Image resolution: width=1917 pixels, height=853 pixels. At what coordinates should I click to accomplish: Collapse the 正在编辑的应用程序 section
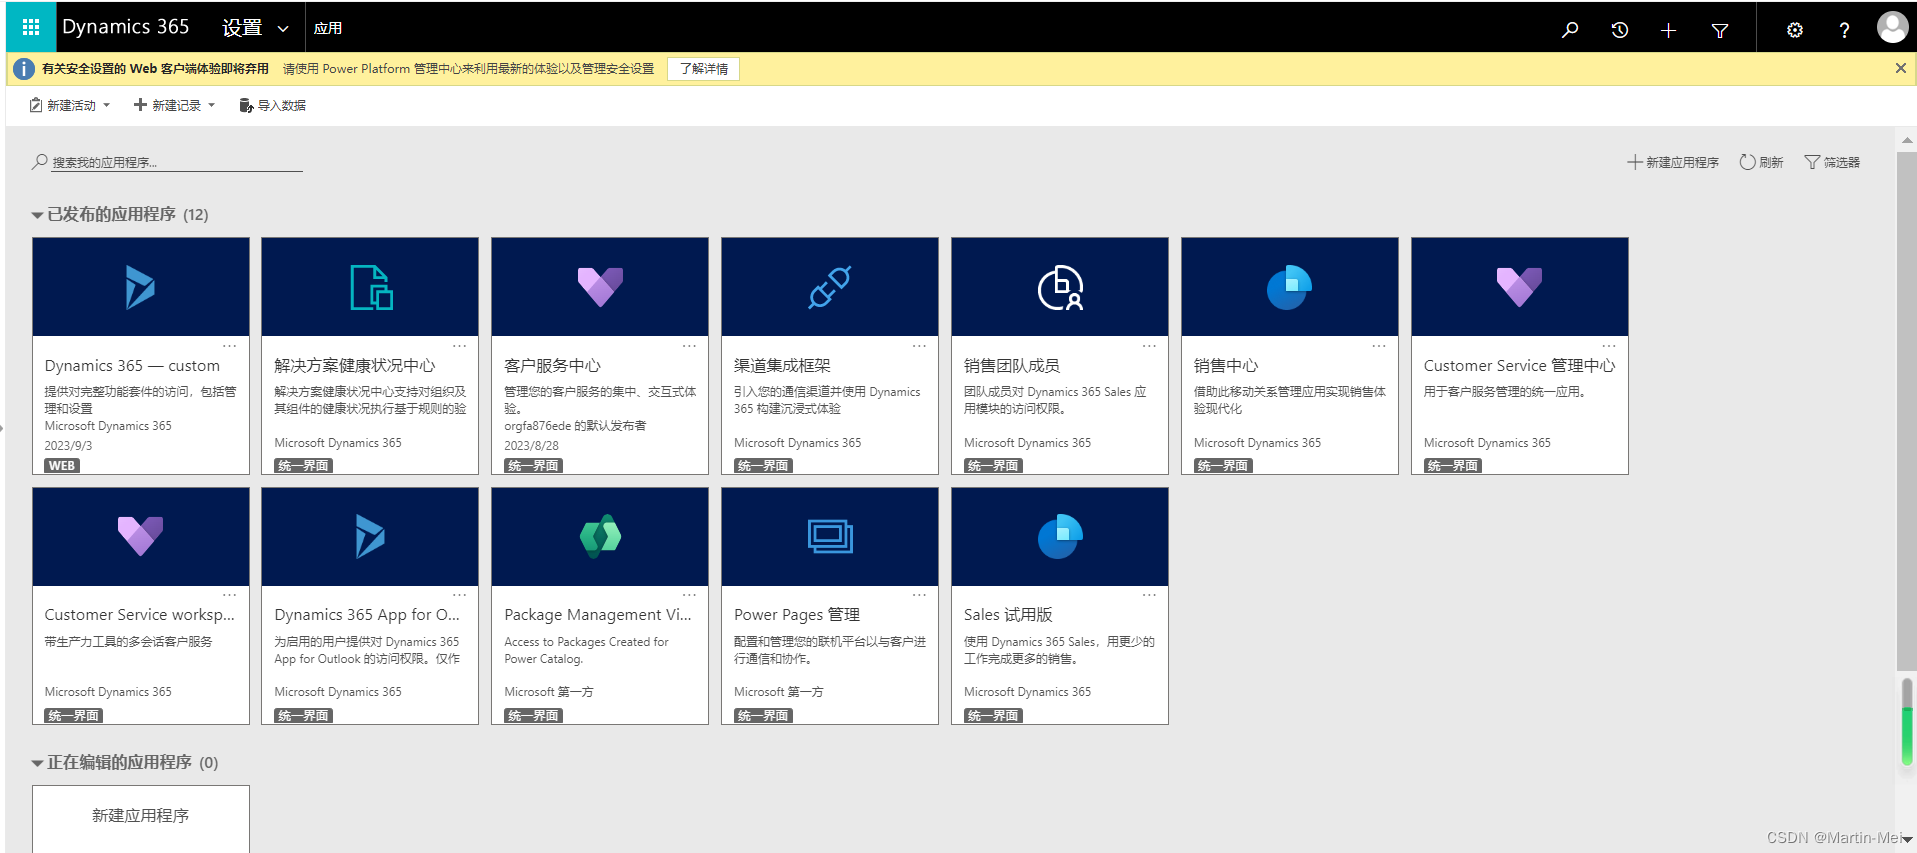point(37,763)
